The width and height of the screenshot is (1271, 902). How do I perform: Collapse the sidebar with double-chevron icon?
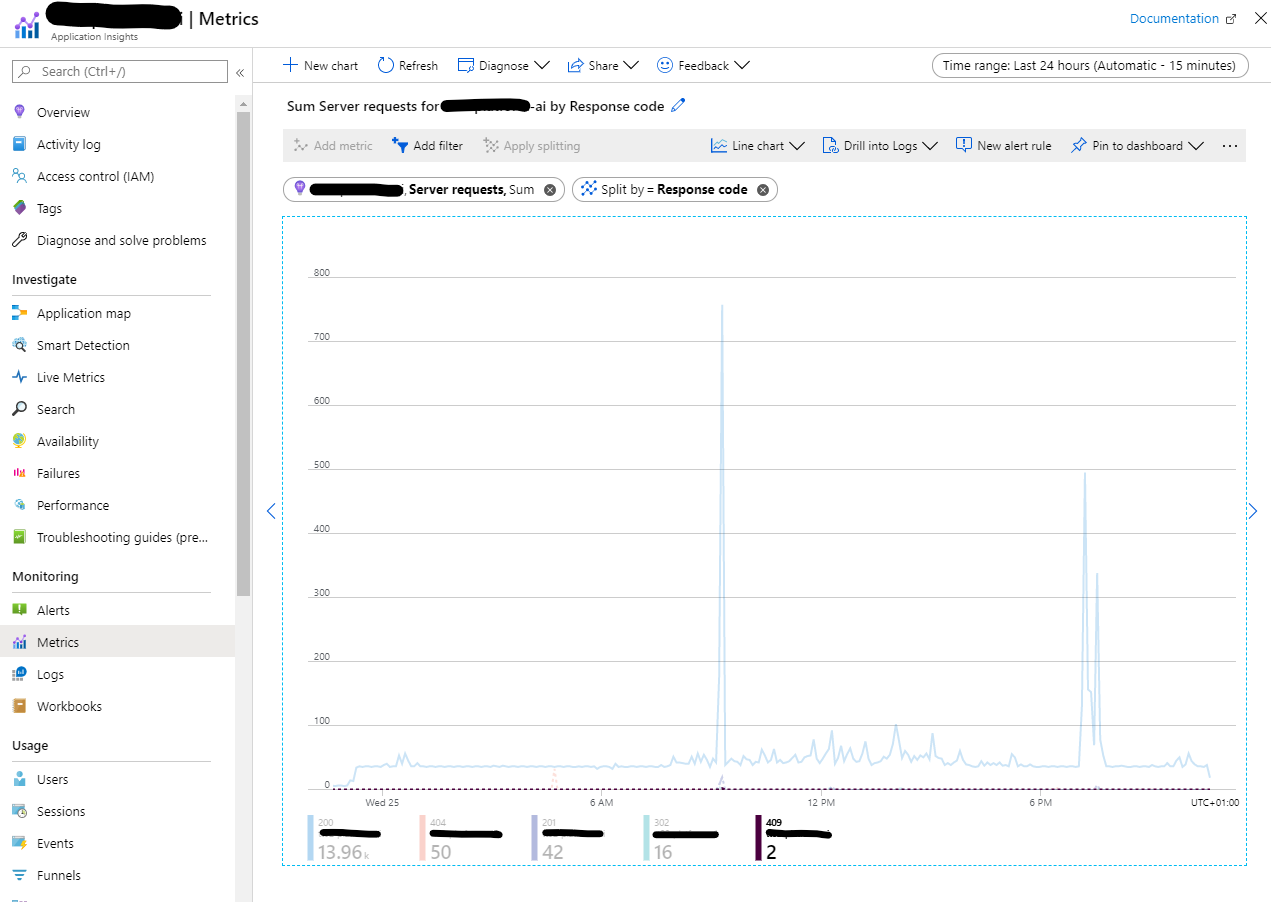point(240,72)
